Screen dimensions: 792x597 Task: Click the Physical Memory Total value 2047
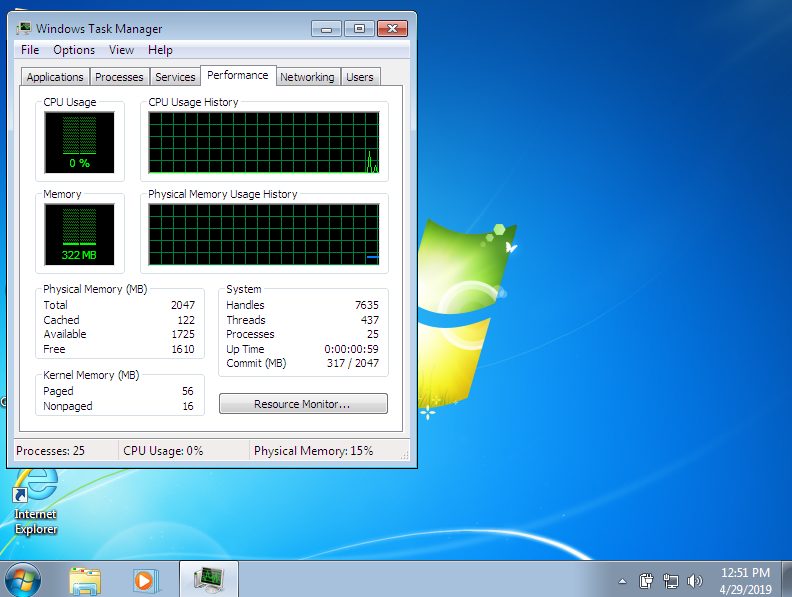[182, 305]
